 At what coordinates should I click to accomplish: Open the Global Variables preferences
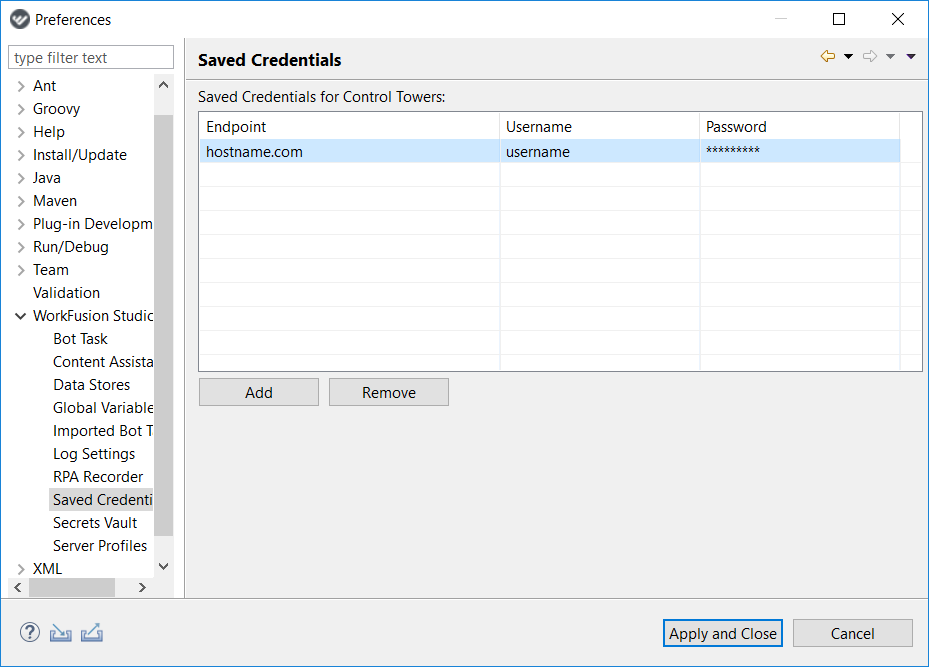click(102, 408)
